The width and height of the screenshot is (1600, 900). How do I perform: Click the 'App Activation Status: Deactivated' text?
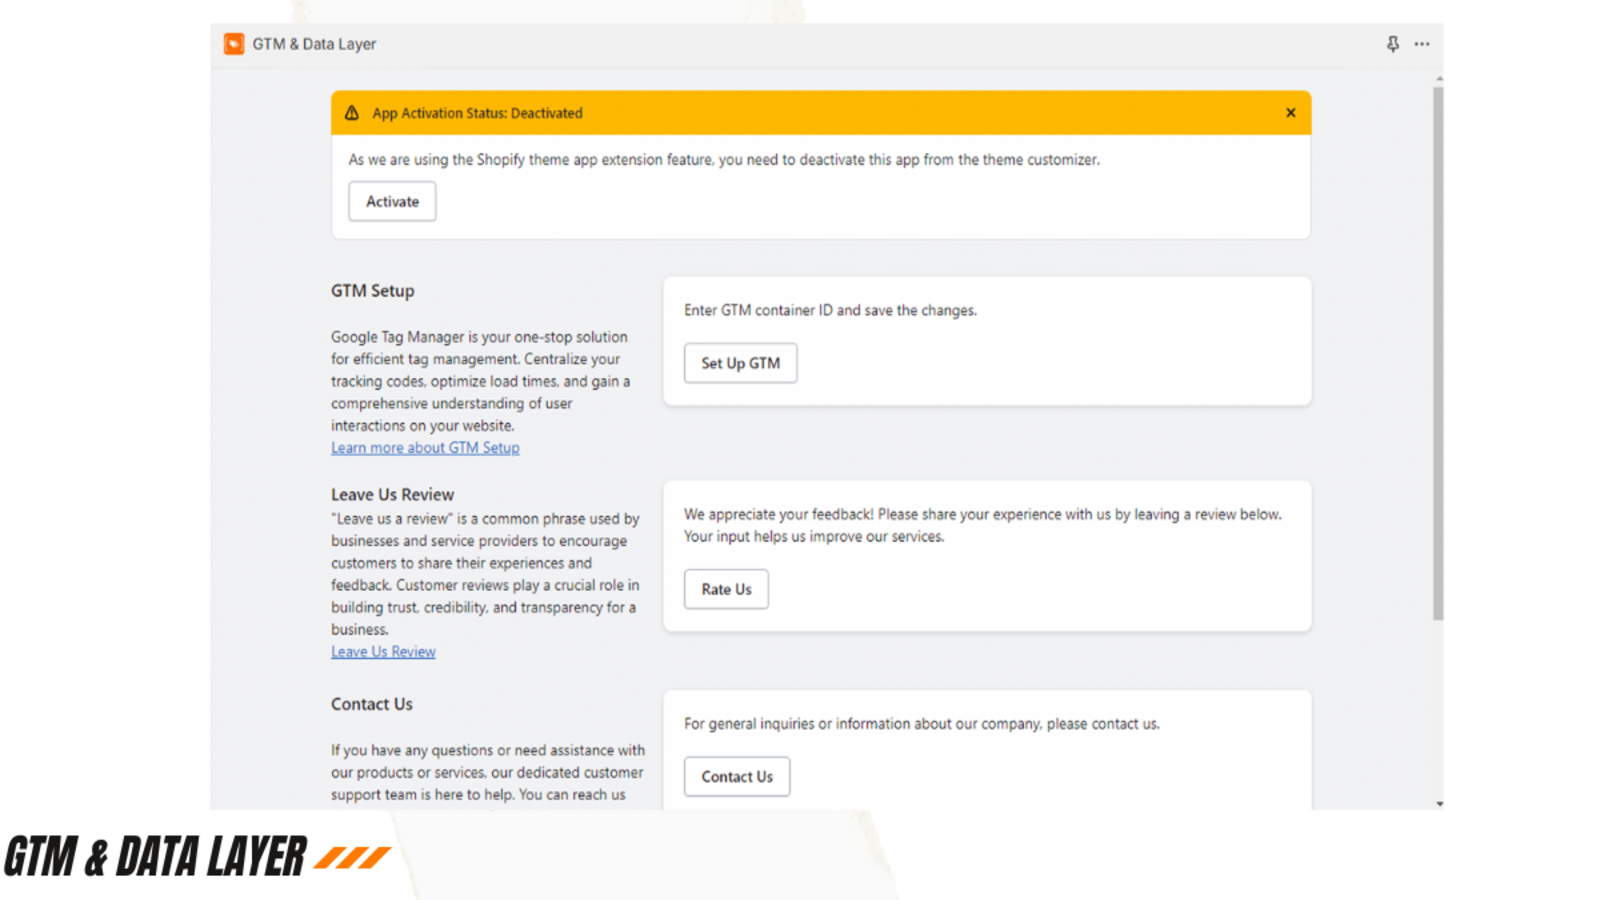point(477,113)
